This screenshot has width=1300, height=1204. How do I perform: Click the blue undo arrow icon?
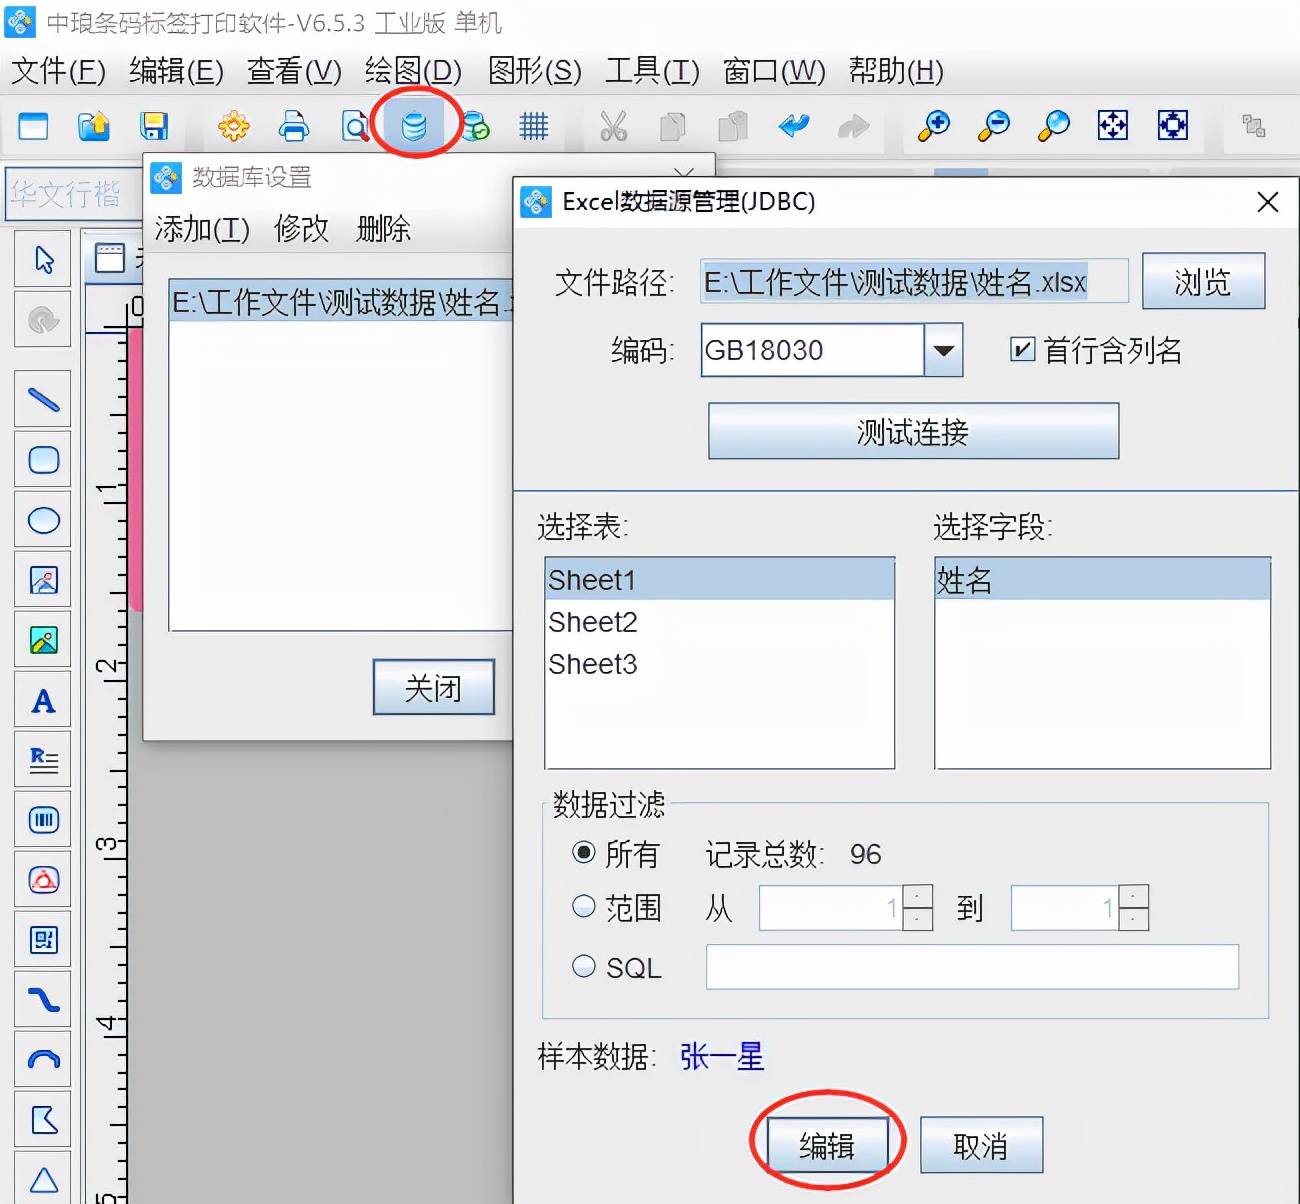[794, 126]
